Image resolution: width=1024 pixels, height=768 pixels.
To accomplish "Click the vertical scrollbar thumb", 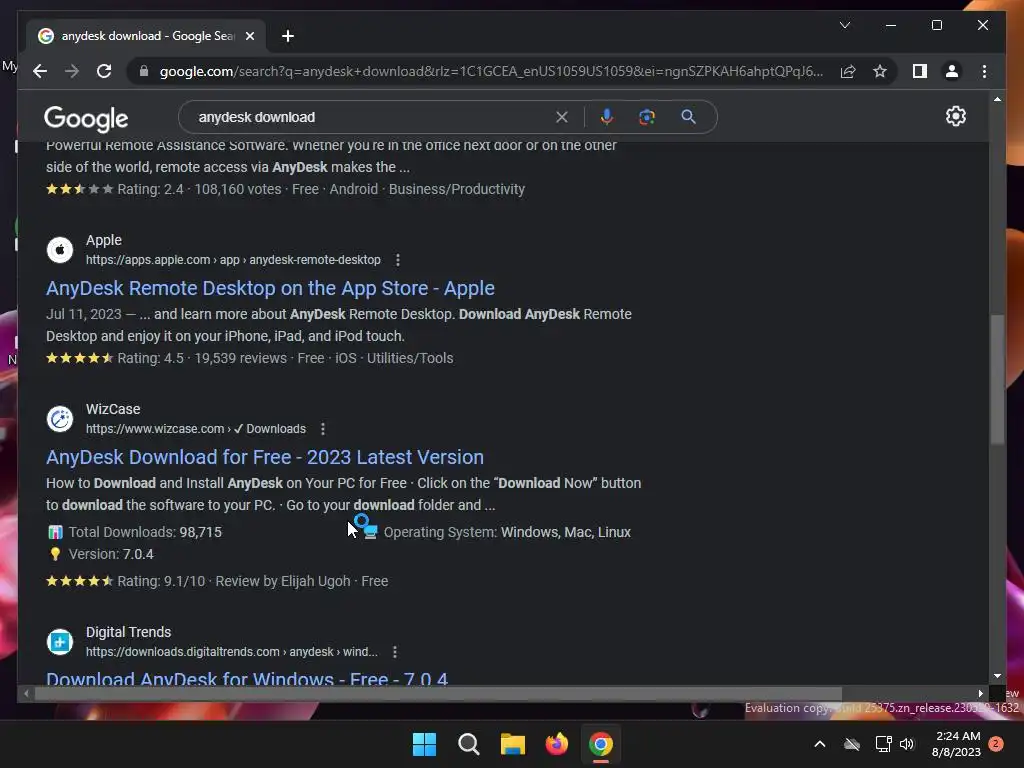I will [x=997, y=379].
